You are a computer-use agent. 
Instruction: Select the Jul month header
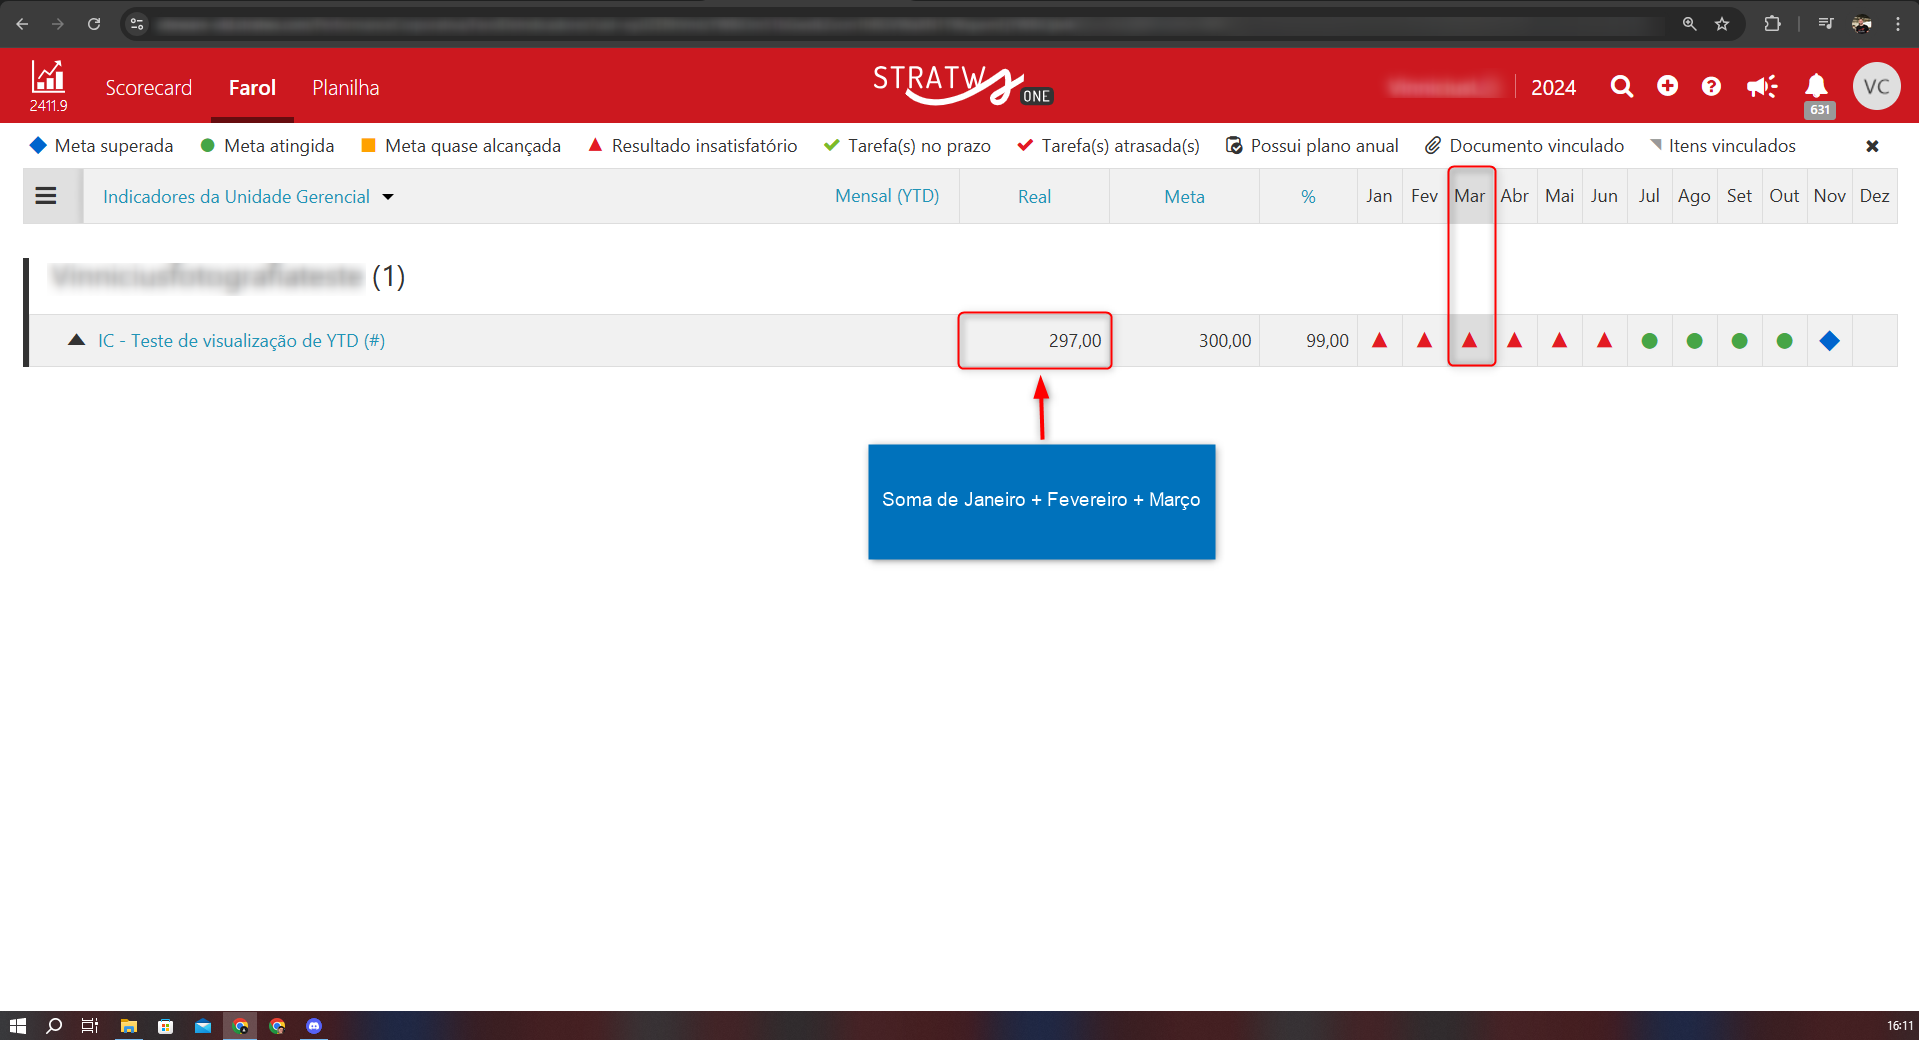[1649, 196]
